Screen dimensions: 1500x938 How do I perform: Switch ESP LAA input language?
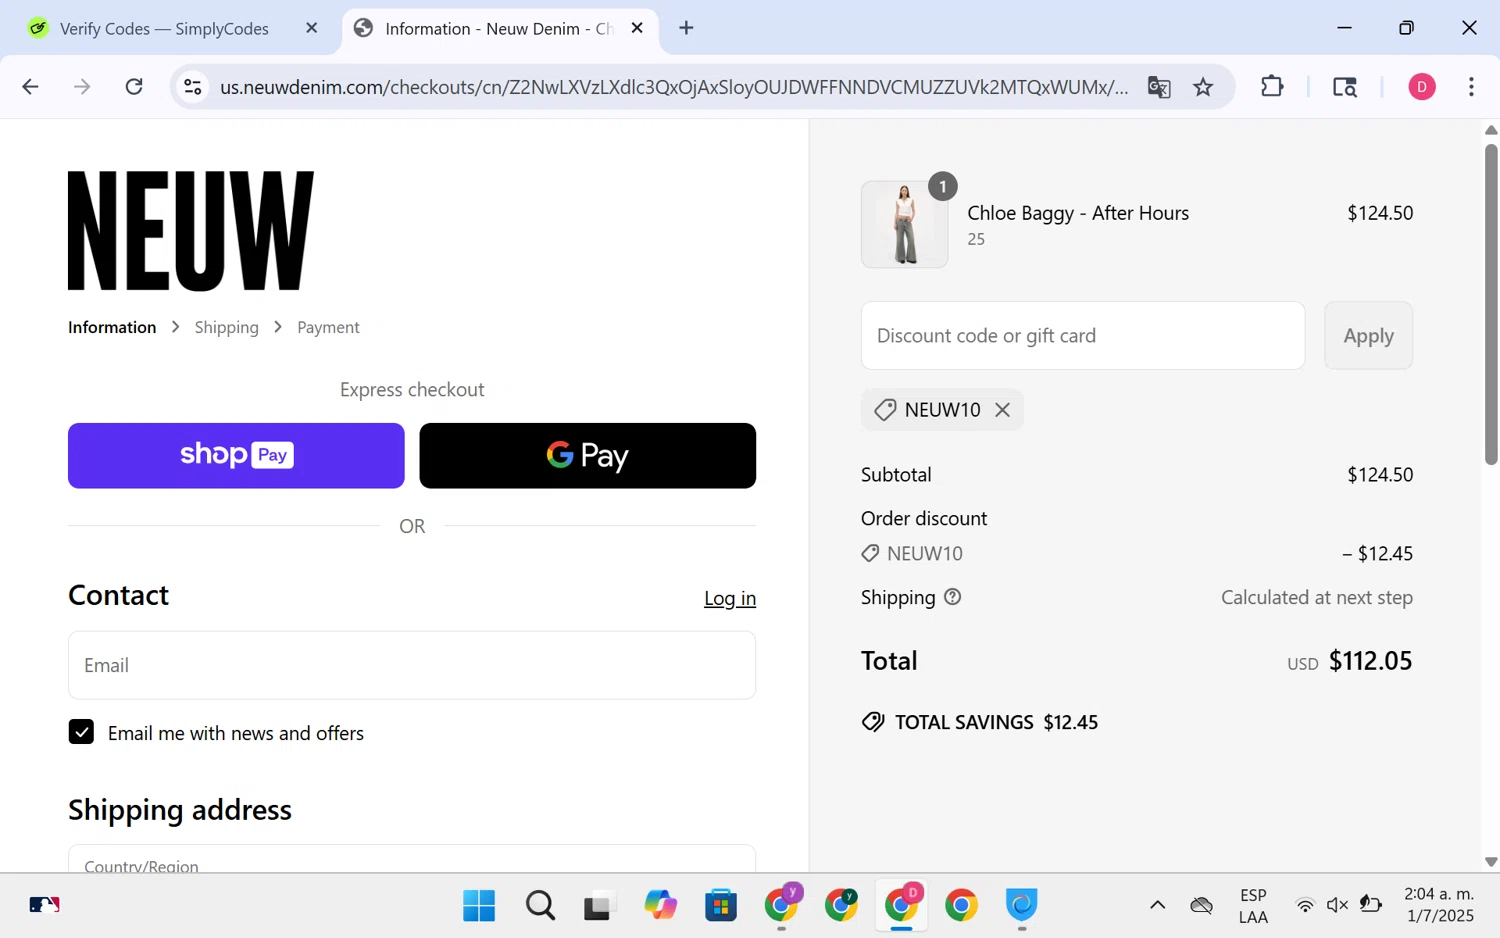pos(1253,906)
